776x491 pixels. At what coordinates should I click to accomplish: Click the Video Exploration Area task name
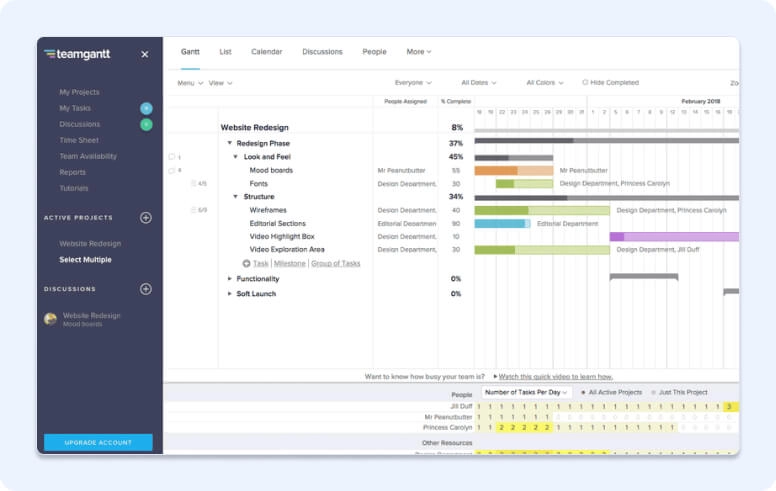[287, 249]
